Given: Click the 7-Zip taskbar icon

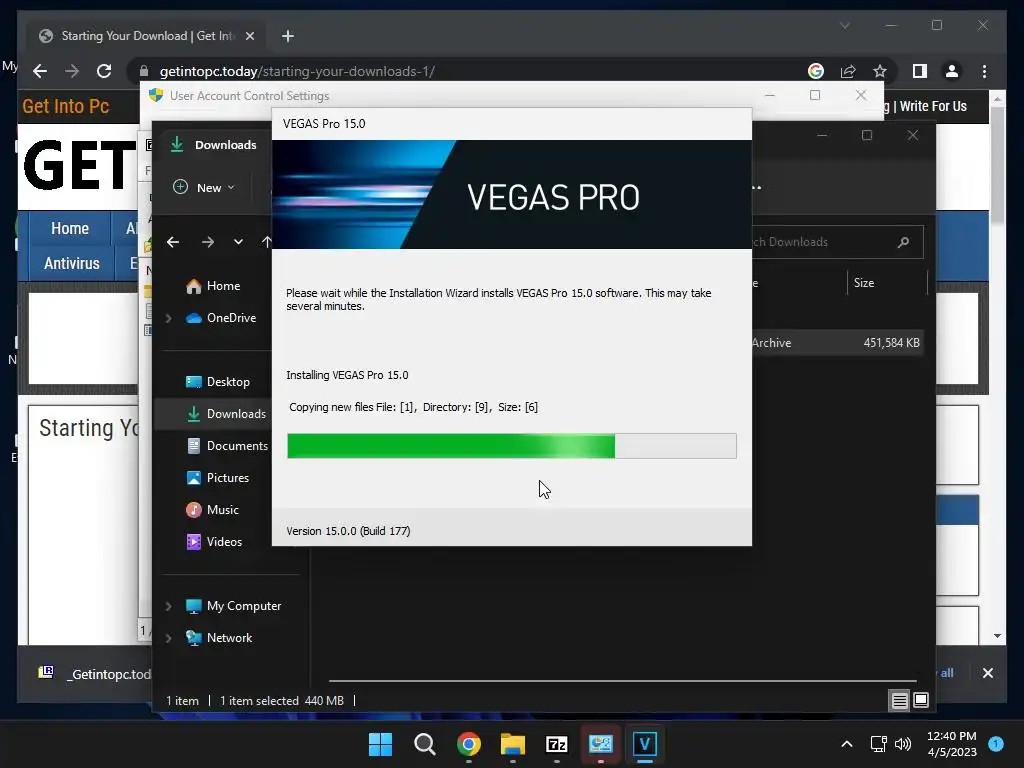Looking at the screenshot, I should [556, 744].
